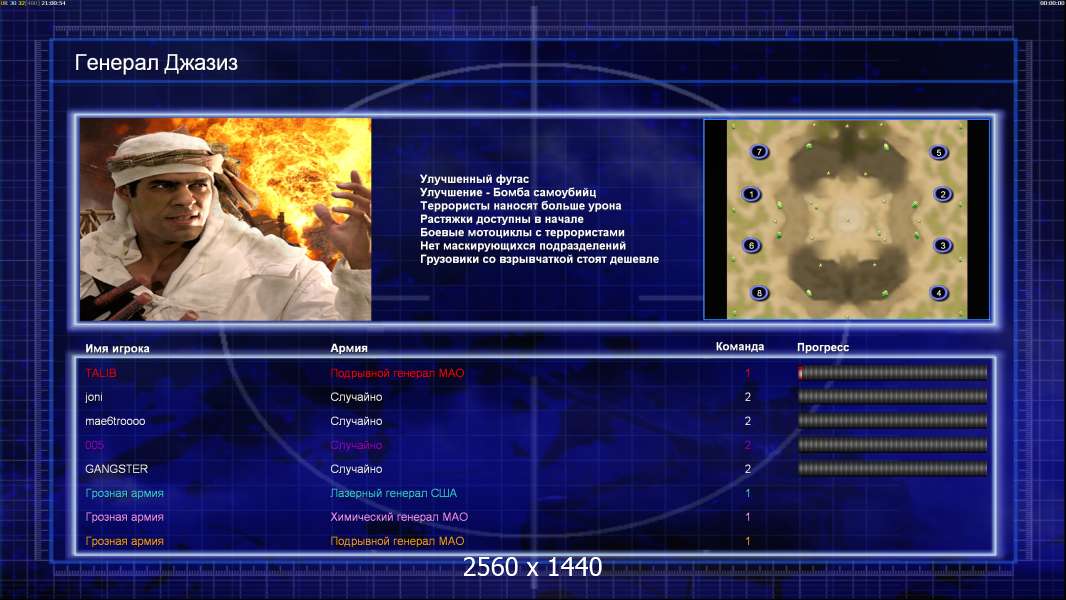
Task: Click 'Грузовики со взрывчаткой стоят дешевле' line
Action: [x=539, y=260]
